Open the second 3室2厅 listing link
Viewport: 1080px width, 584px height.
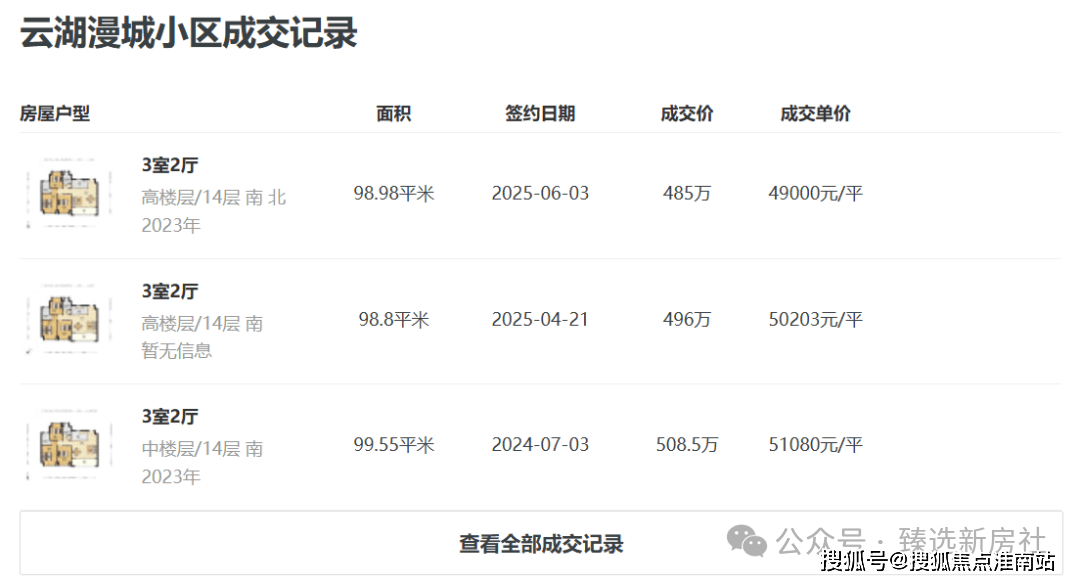(x=166, y=291)
